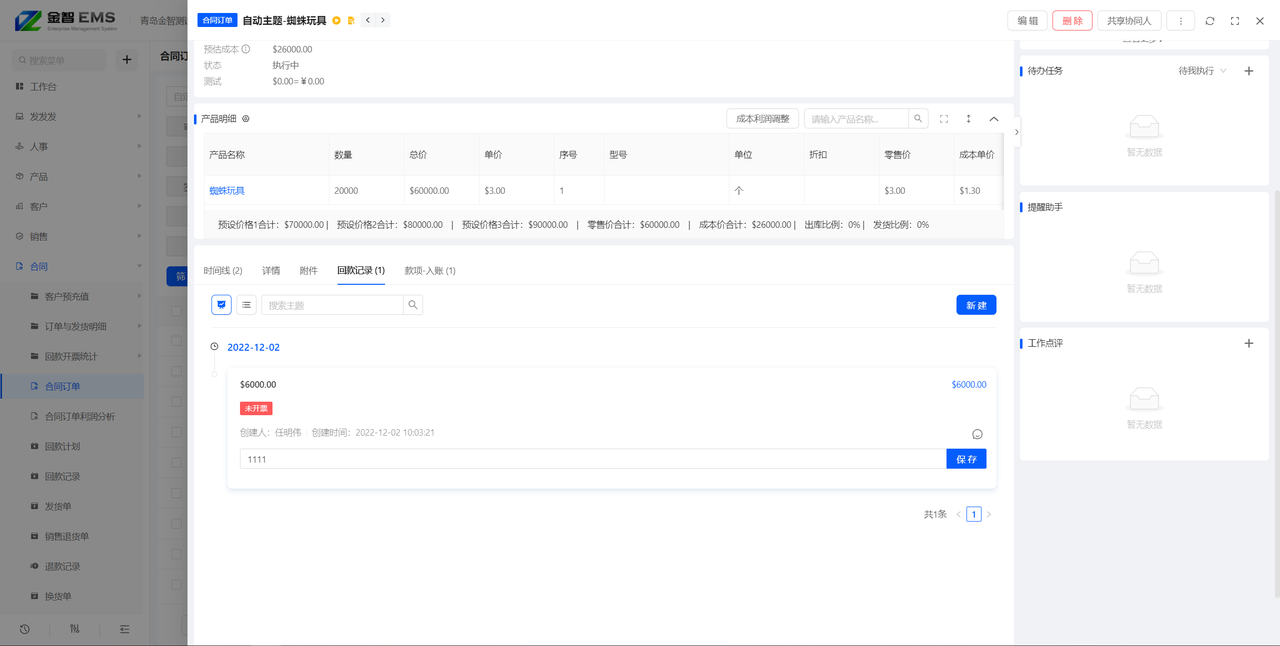This screenshot has height=646, width=1280.
Task: Expand the 产品明细 table to fullscreen
Action: pyautogui.click(x=944, y=119)
